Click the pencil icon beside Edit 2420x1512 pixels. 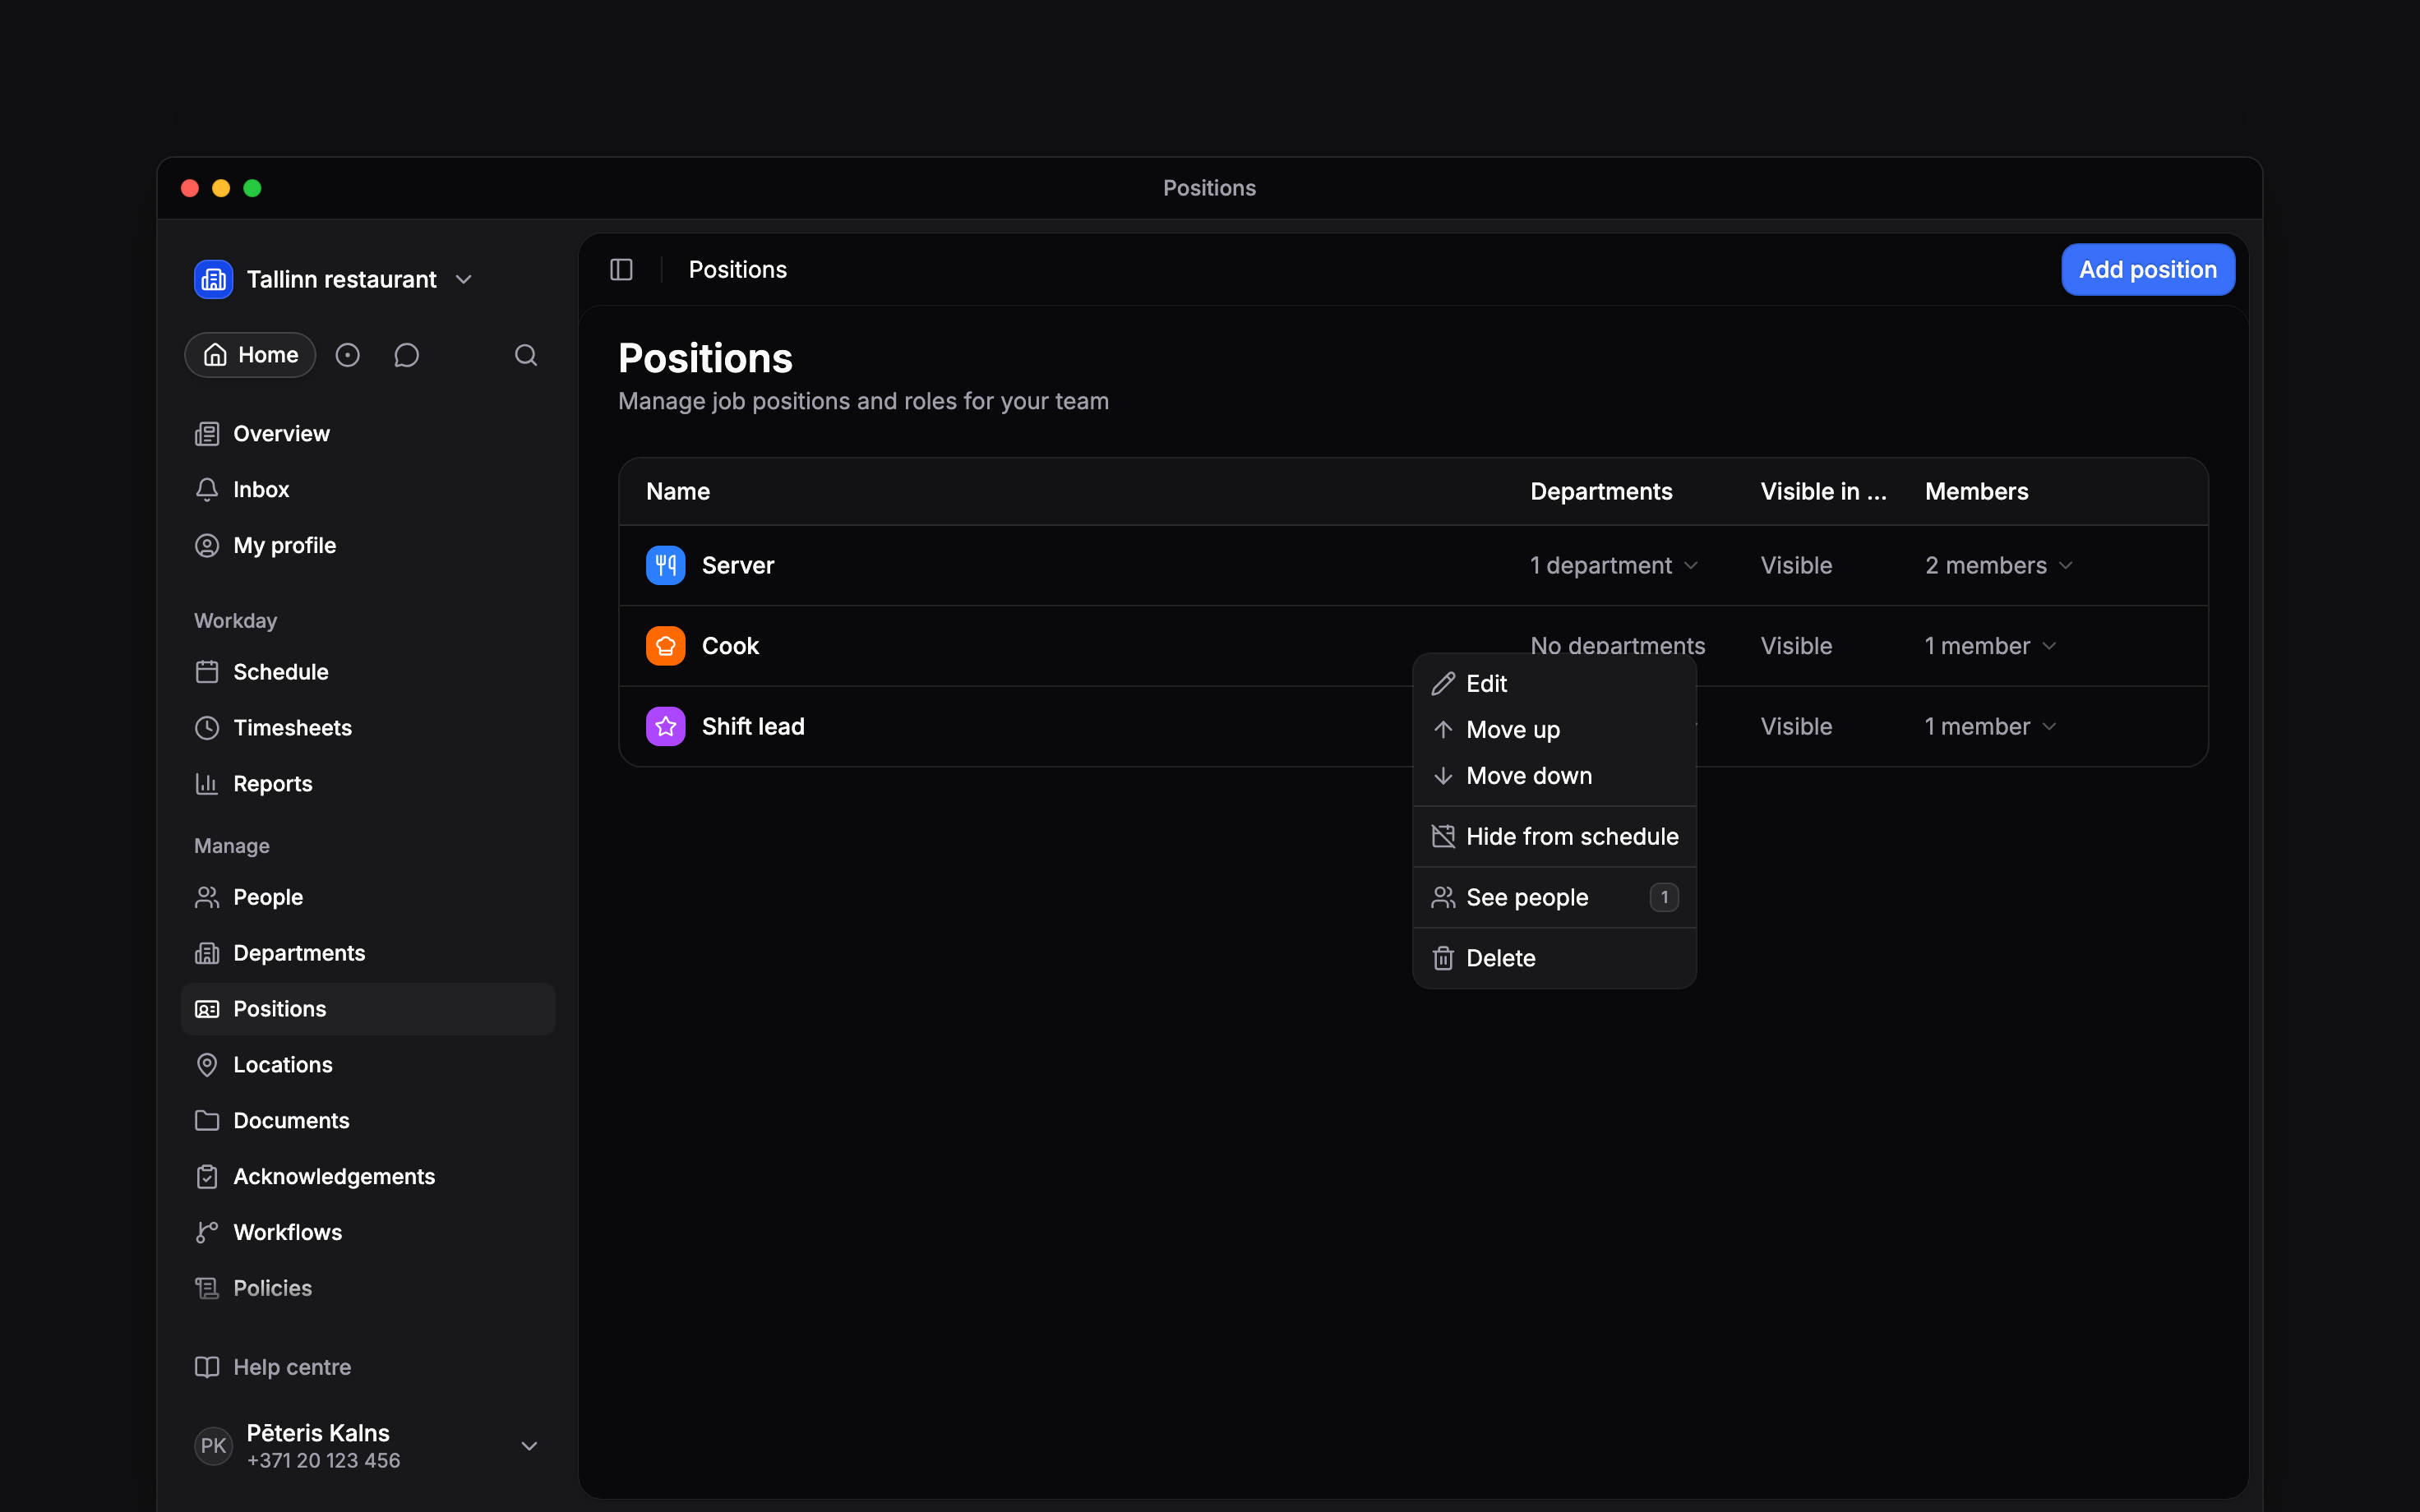tap(1443, 684)
